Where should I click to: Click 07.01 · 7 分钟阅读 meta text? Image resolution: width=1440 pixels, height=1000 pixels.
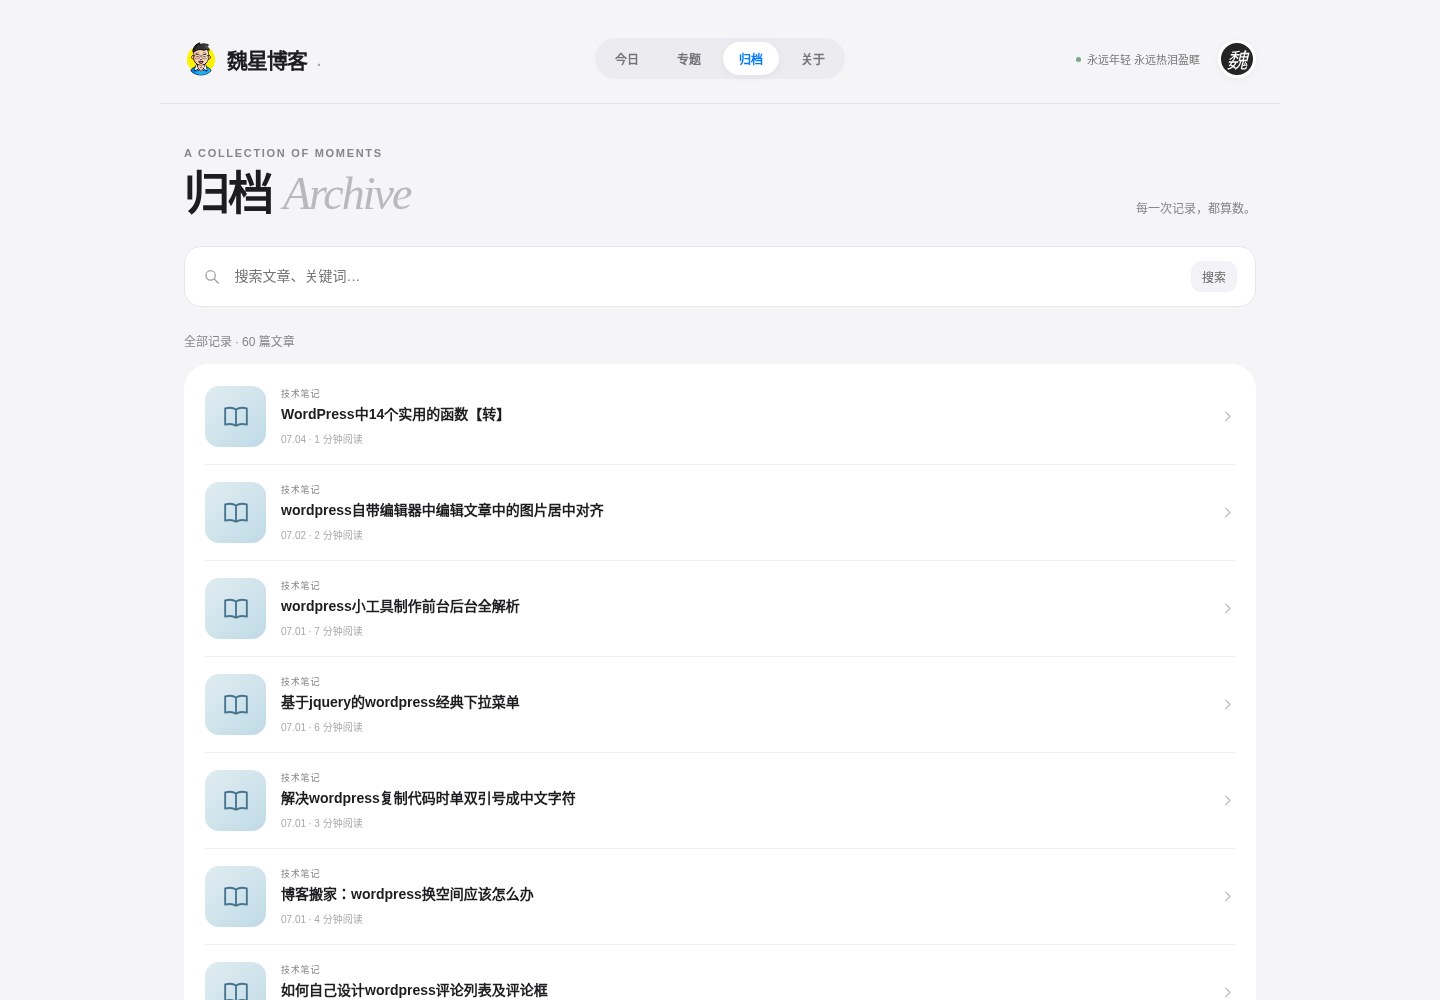click(322, 631)
